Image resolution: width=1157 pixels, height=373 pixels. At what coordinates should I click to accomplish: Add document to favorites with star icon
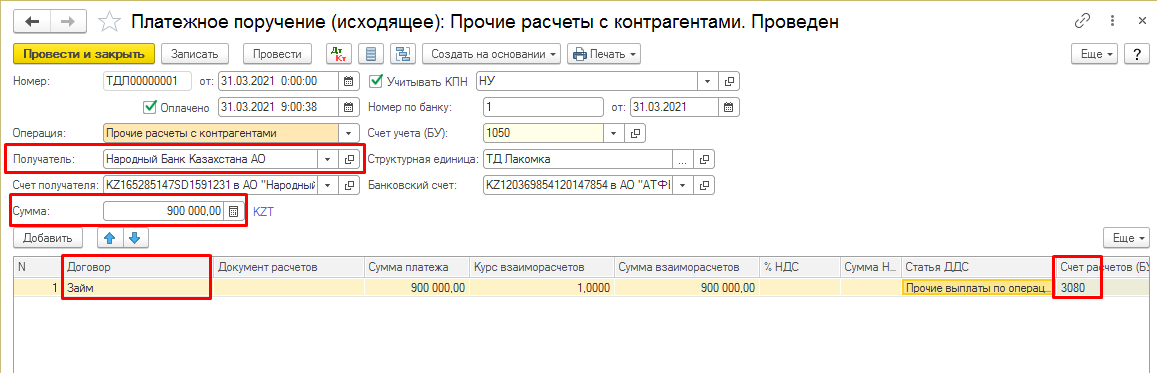click(109, 21)
